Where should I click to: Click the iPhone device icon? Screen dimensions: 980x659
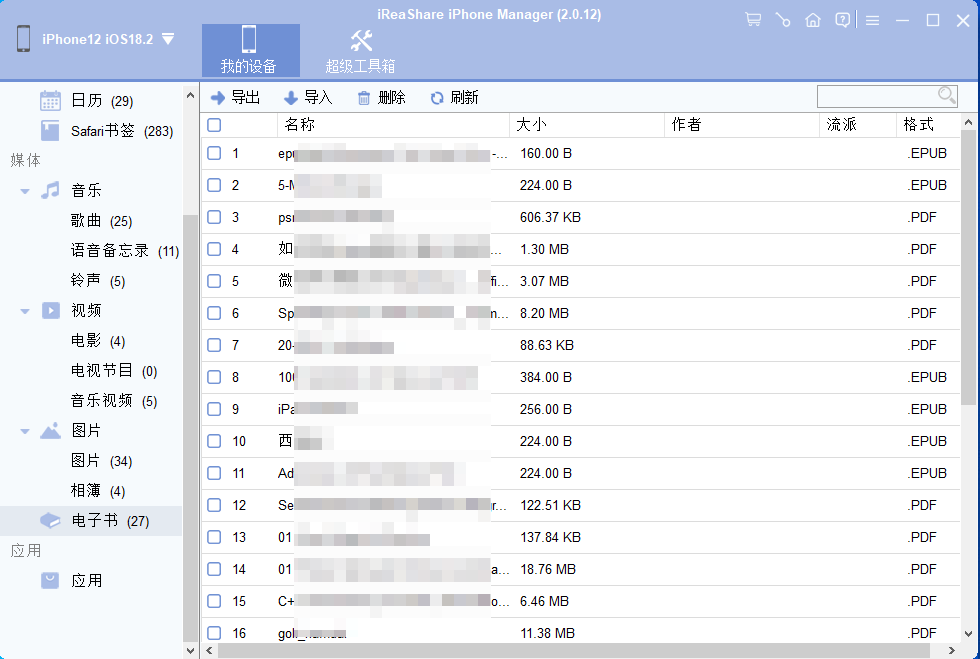point(24,39)
